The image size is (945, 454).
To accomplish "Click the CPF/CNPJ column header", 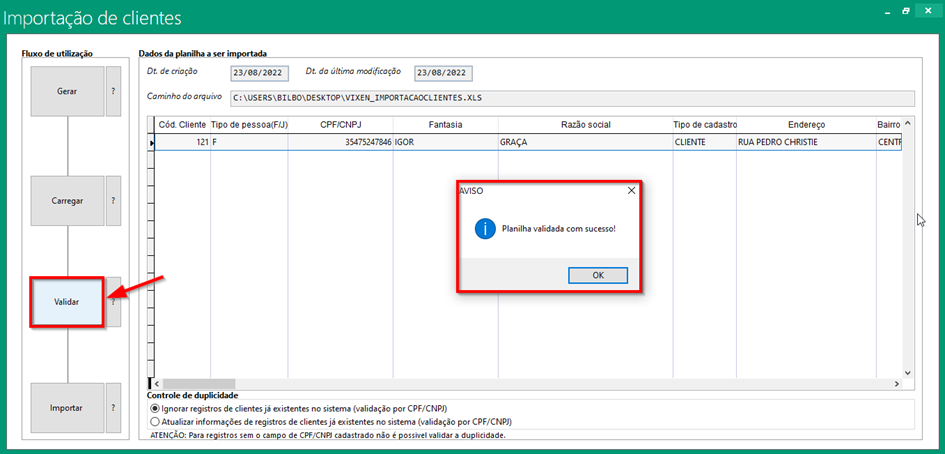I will [340, 125].
